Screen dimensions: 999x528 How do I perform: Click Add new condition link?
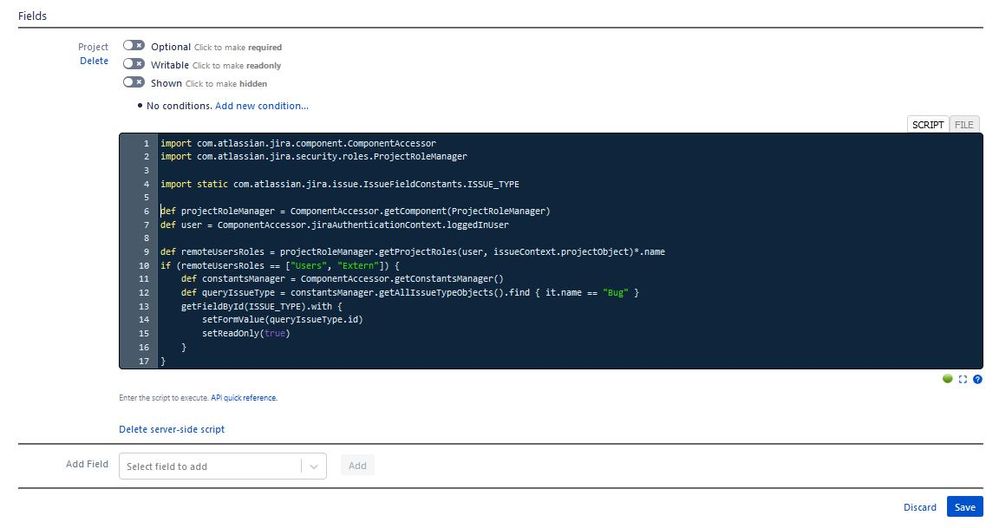[262, 106]
